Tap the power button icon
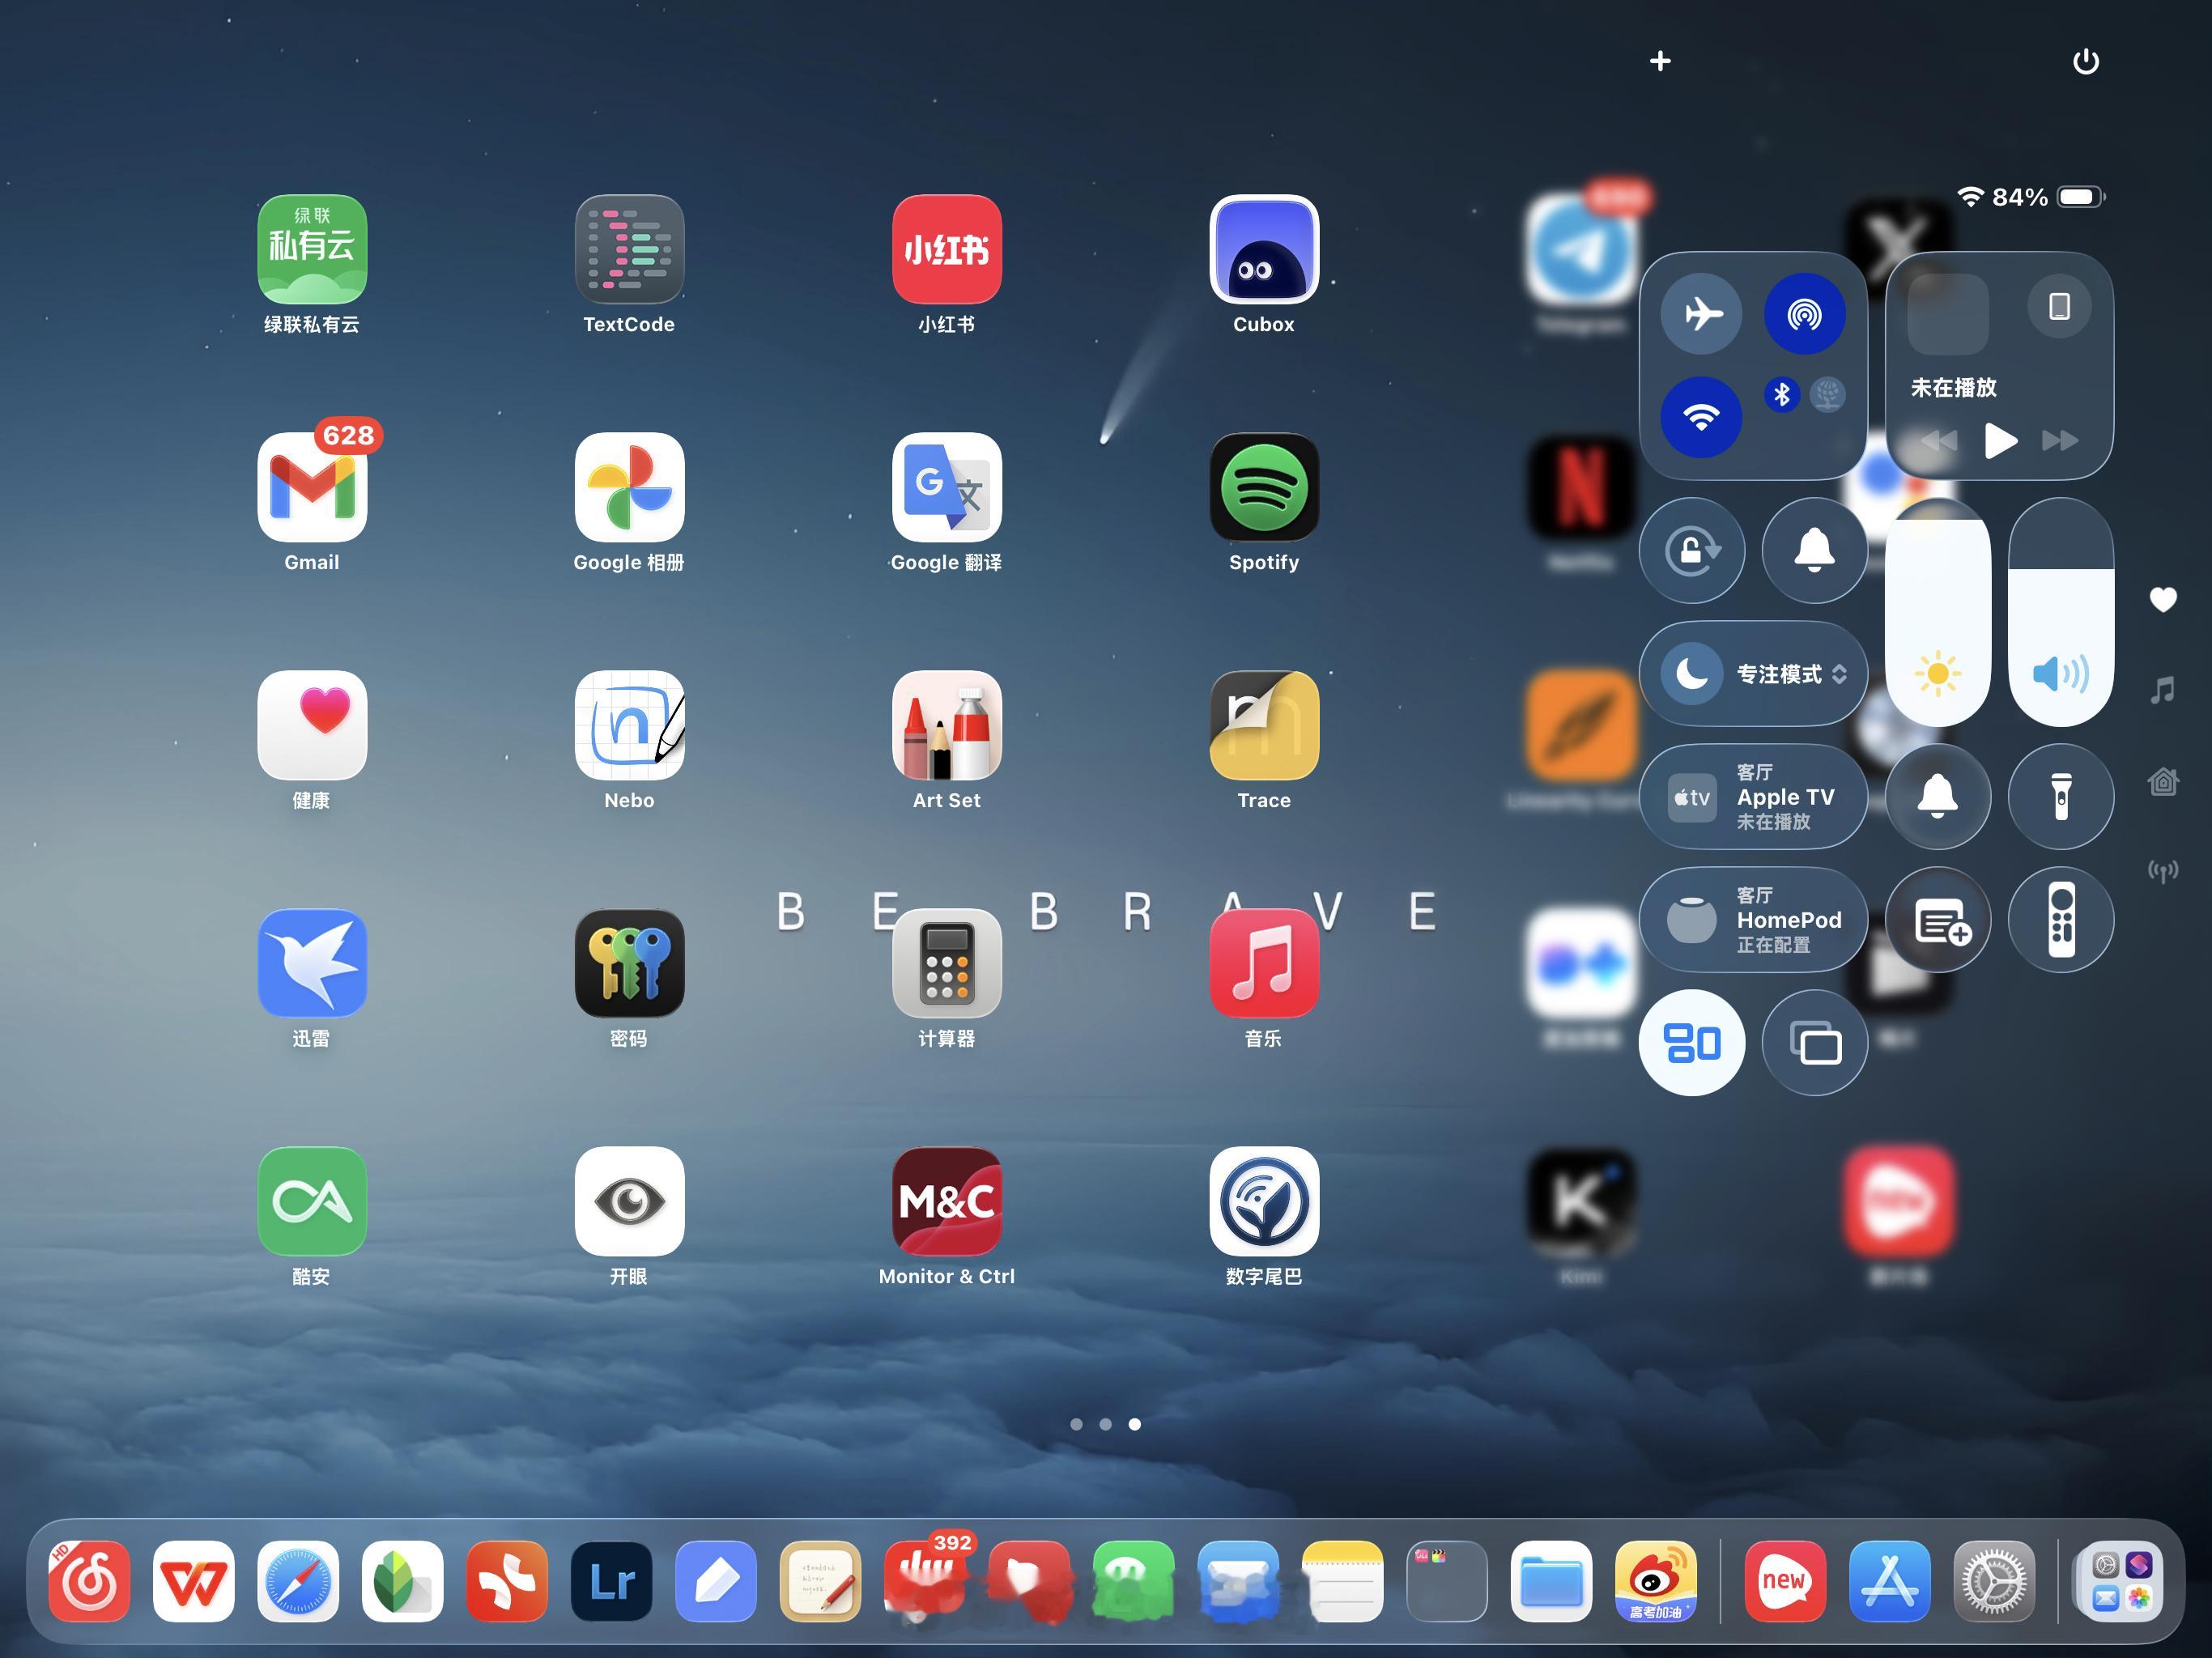Image resolution: width=2212 pixels, height=1658 pixels. (2086, 61)
